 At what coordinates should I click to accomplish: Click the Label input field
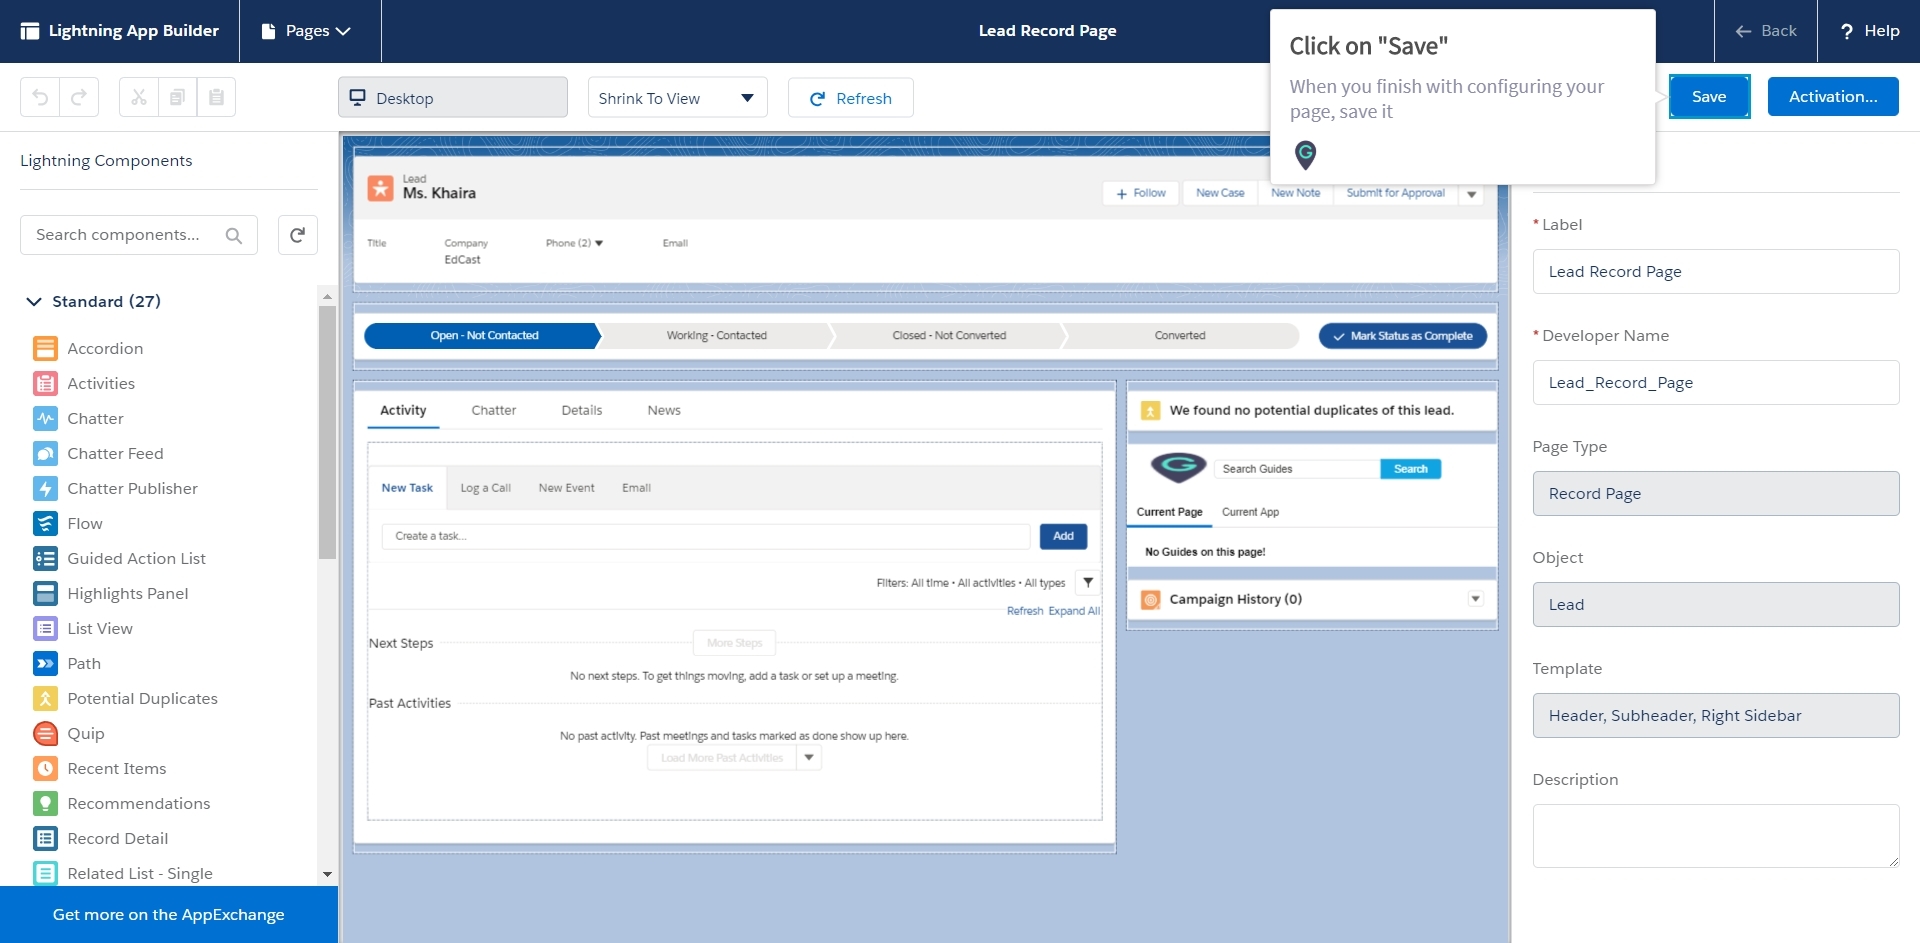pyautogui.click(x=1715, y=271)
